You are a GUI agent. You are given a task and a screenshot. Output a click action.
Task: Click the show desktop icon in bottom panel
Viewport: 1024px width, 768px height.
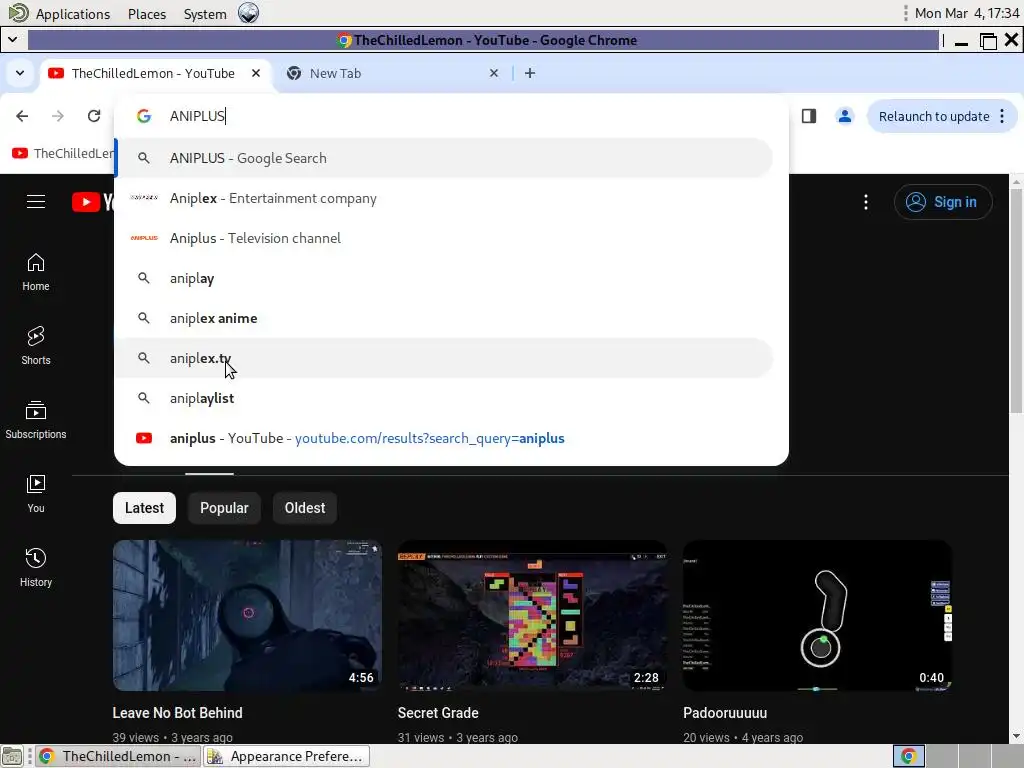[12, 756]
